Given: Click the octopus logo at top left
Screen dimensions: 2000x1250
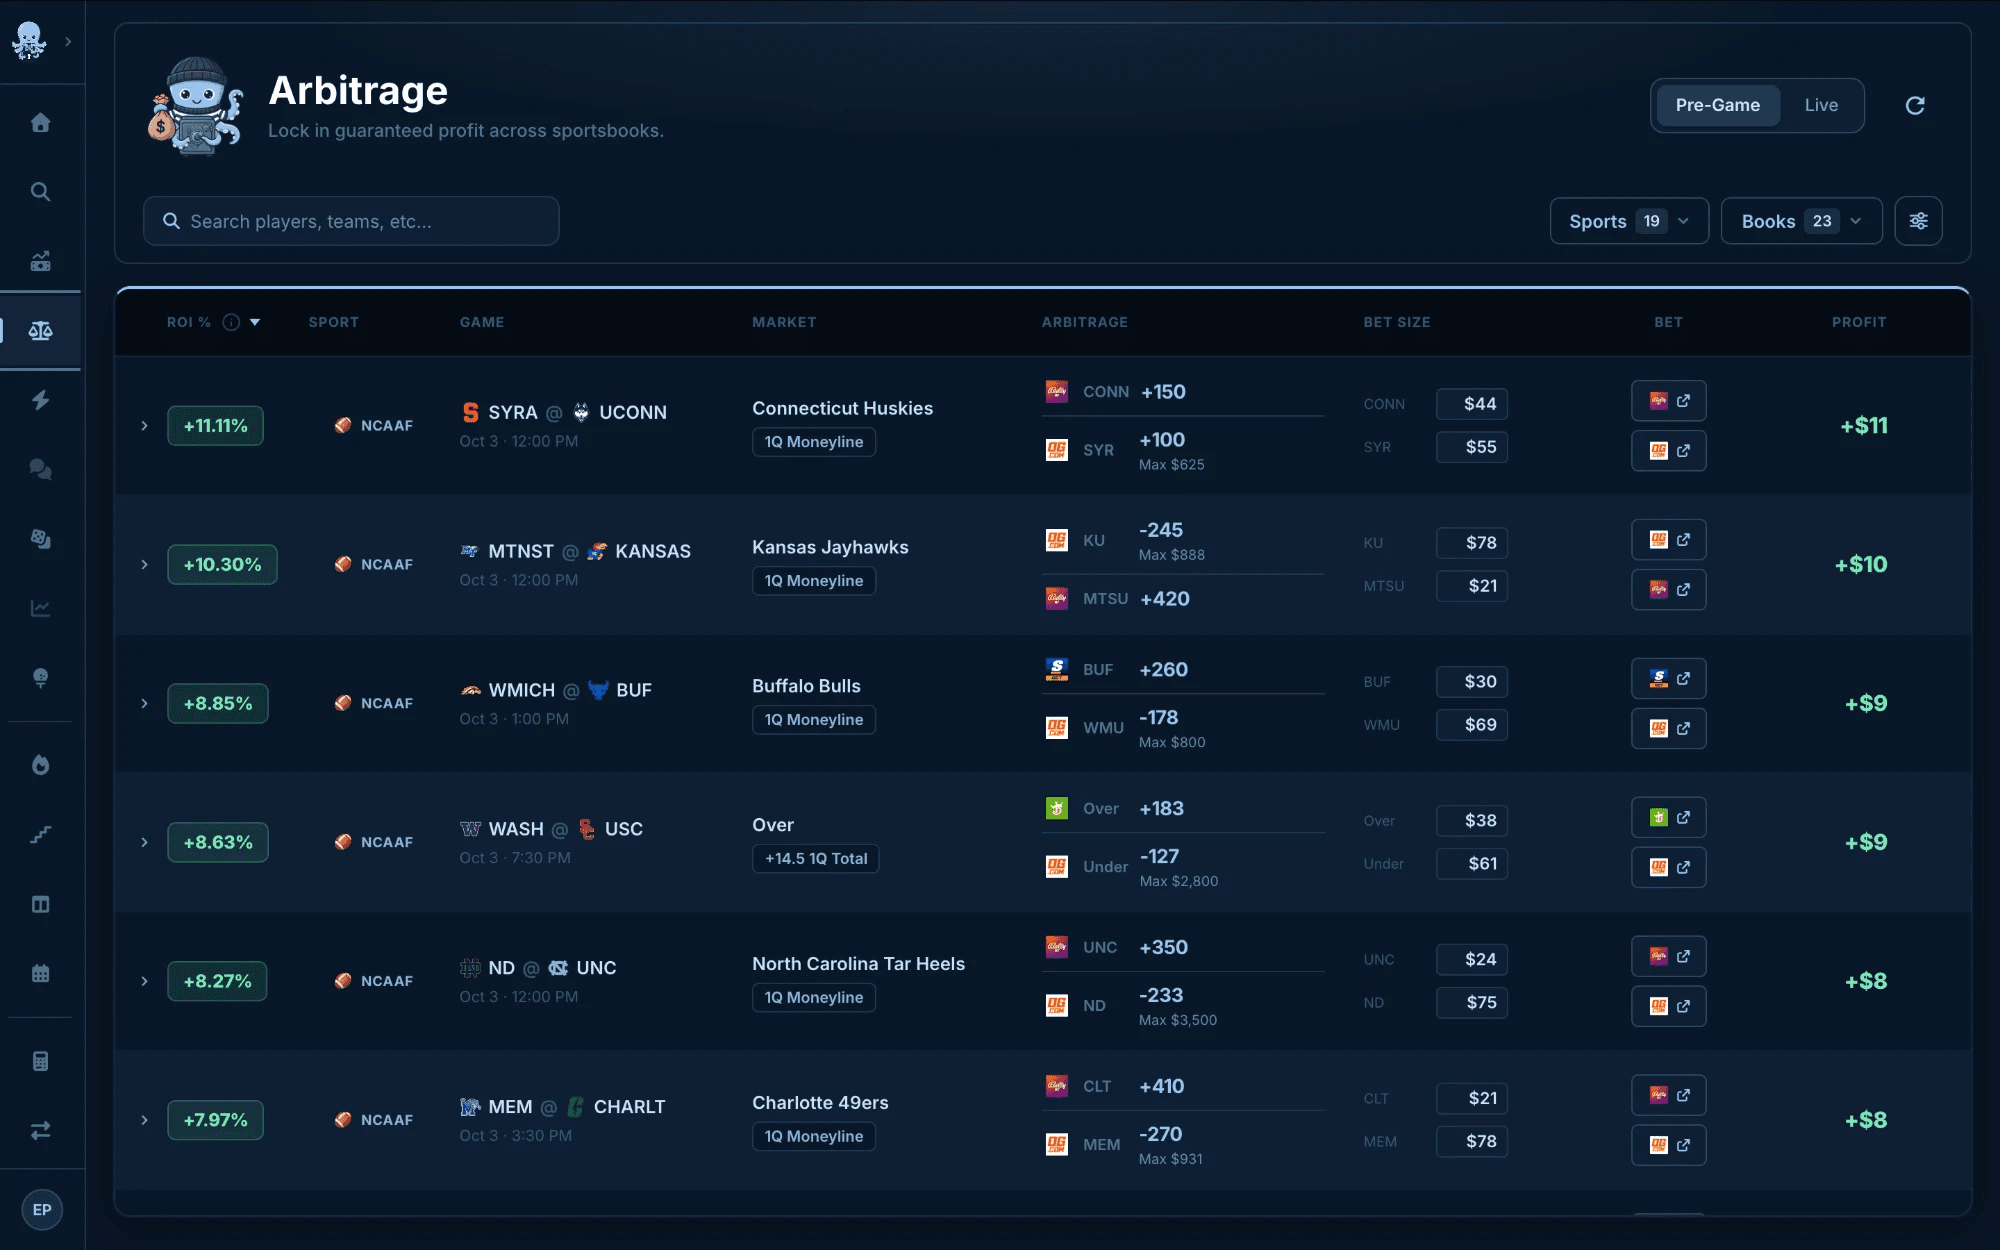Looking at the screenshot, I should click(x=29, y=41).
